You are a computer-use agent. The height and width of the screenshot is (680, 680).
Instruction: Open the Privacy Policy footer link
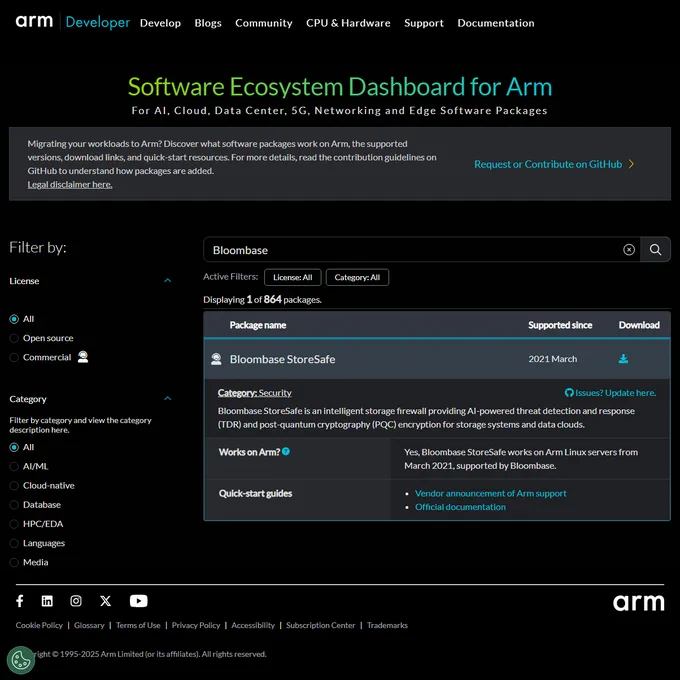[x=196, y=625]
